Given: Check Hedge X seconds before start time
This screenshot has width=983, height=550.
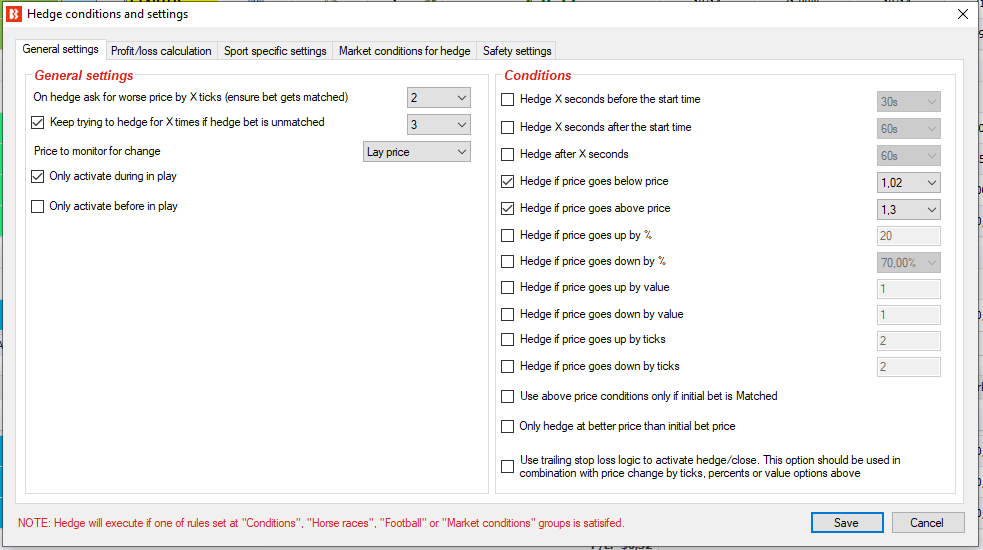Looking at the screenshot, I should click(508, 99).
